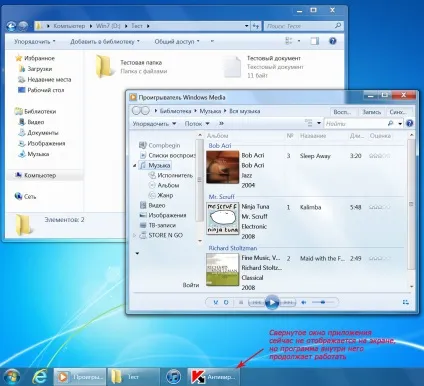Click the Media Player search magnifier icon

pyautogui.click(x=390, y=124)
